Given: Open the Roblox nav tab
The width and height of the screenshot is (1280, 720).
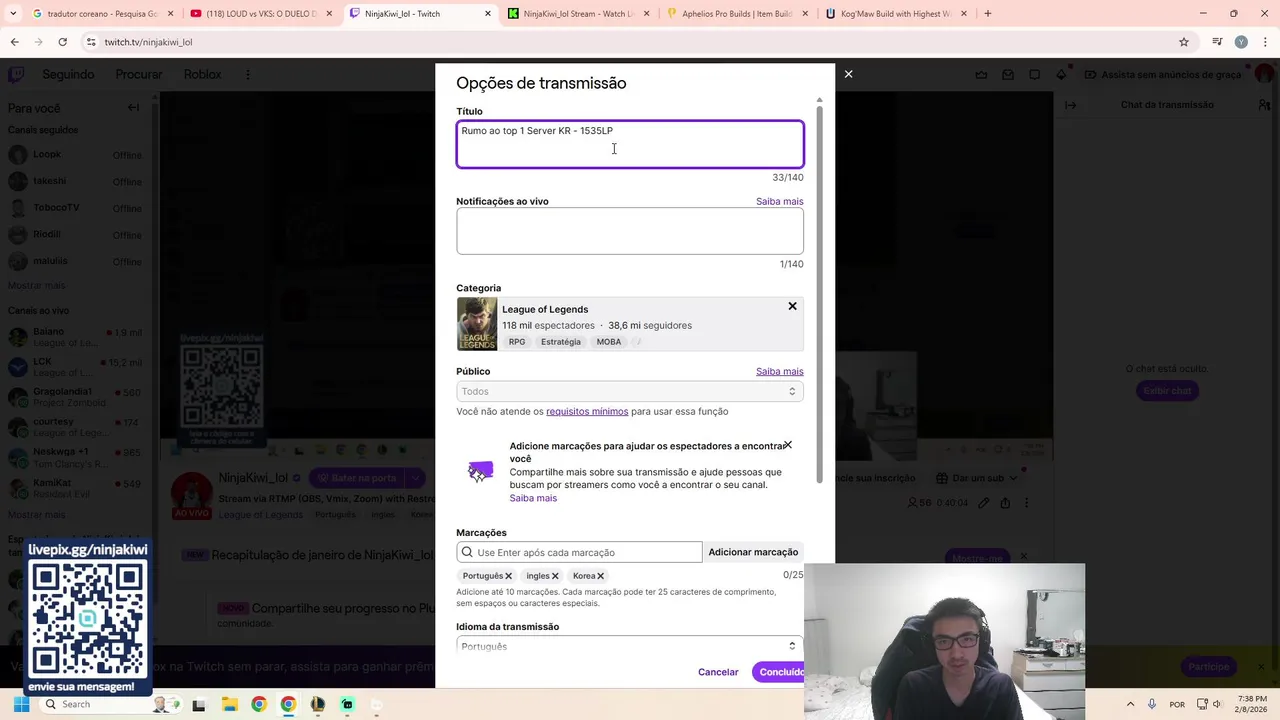Looking at the screenshot, I should pyautogui.click(x=203, y=74).
